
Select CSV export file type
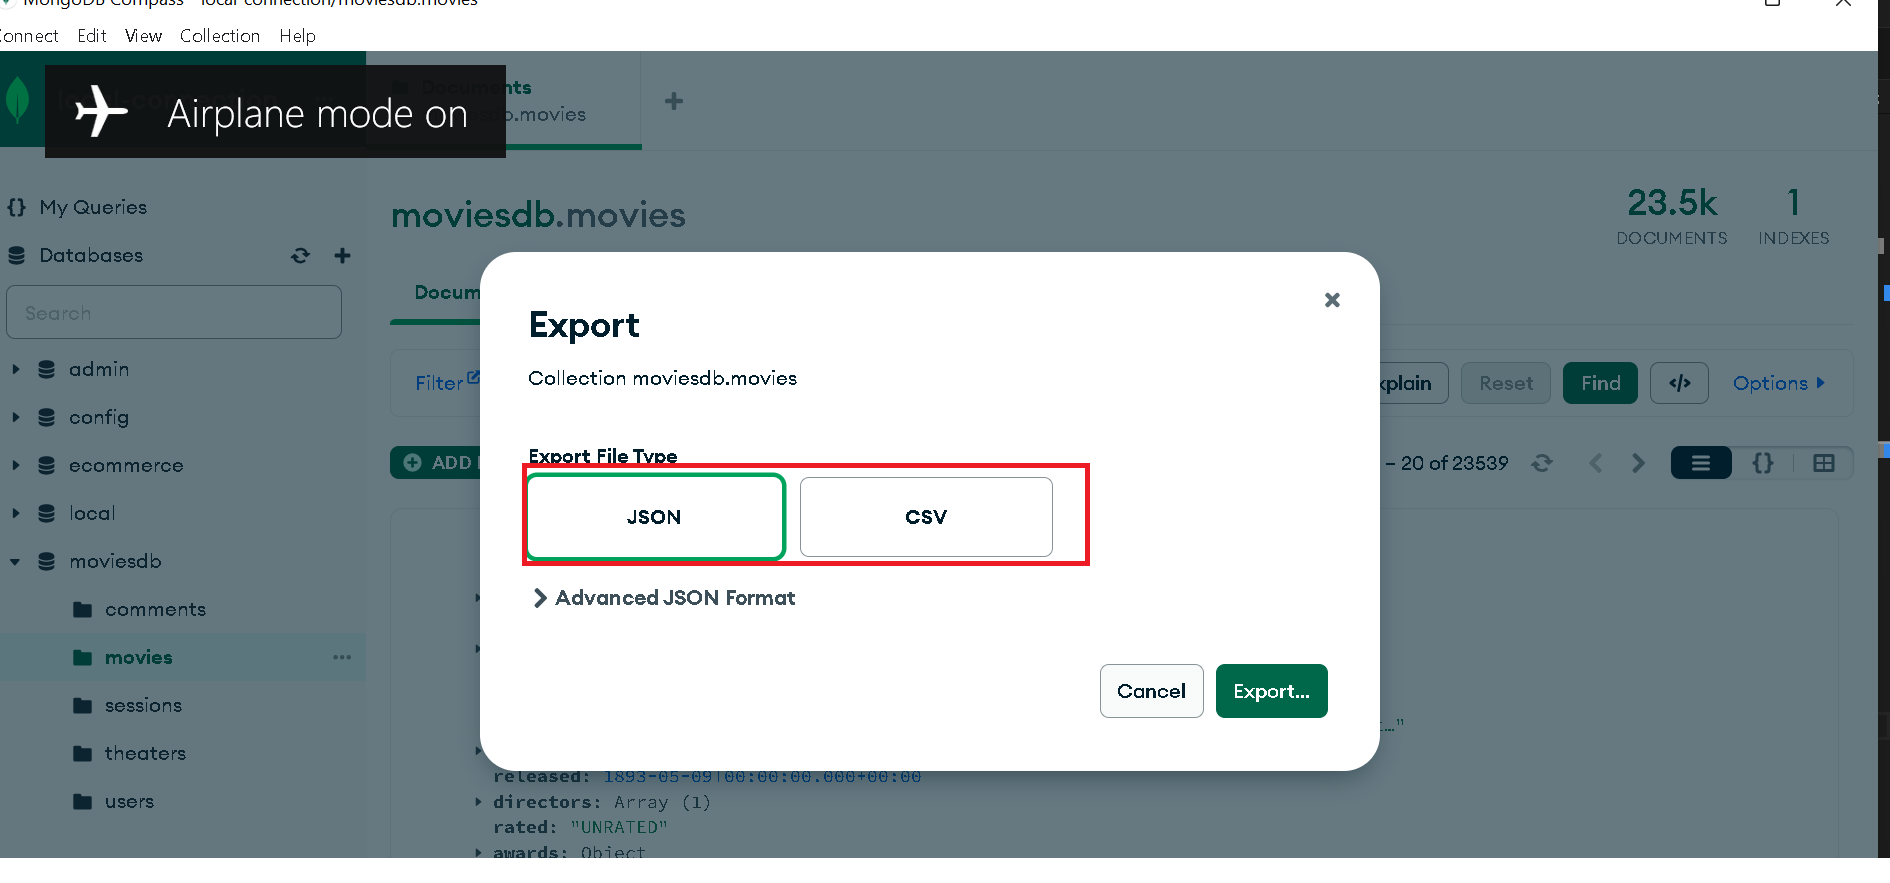926,517
